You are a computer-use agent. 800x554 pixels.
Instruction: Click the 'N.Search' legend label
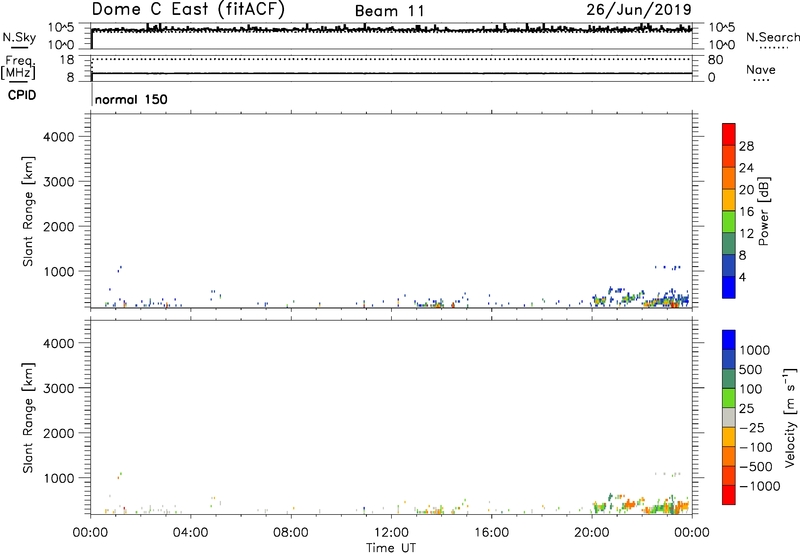(x=772, y=37)
